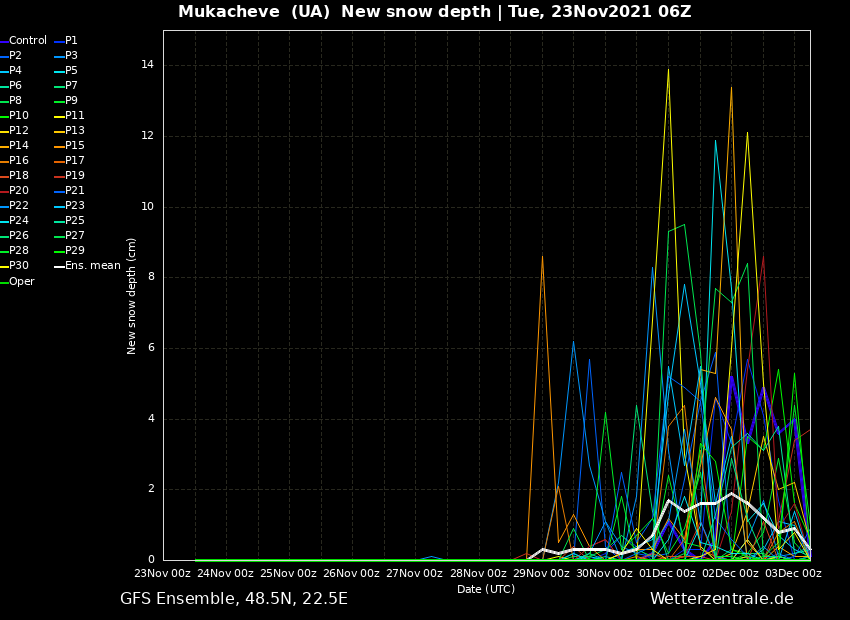Select P29 in the legend

tap(74, 251)
